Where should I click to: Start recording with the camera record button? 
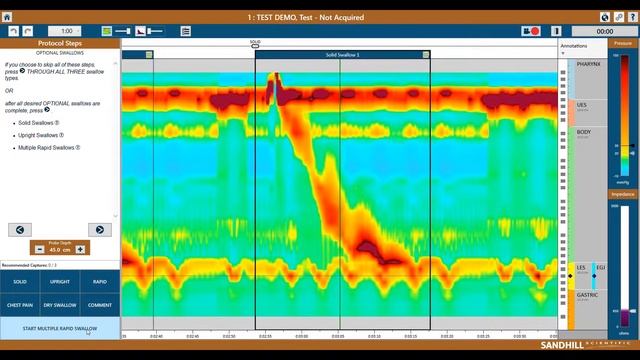531,31
